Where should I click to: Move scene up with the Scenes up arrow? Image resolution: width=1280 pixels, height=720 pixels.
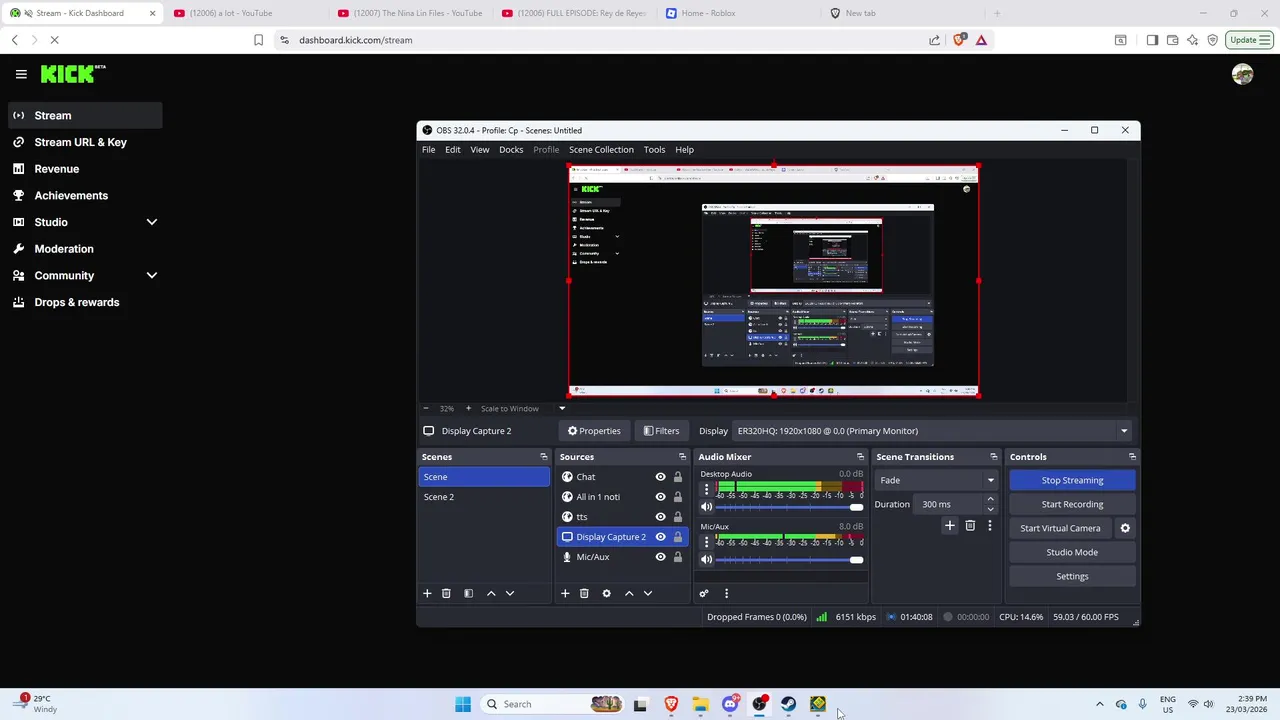click(x=491, y=593)
